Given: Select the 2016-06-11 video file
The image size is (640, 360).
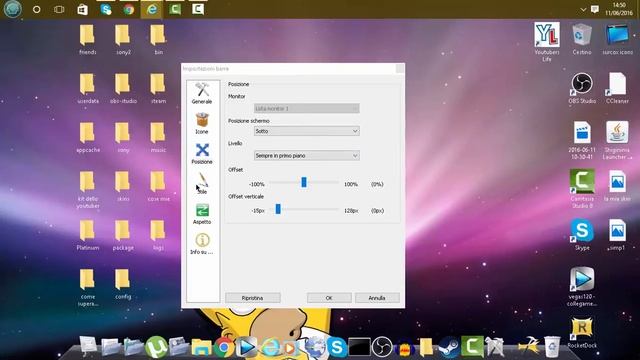Looking at the screenshot, I should 582,140.
